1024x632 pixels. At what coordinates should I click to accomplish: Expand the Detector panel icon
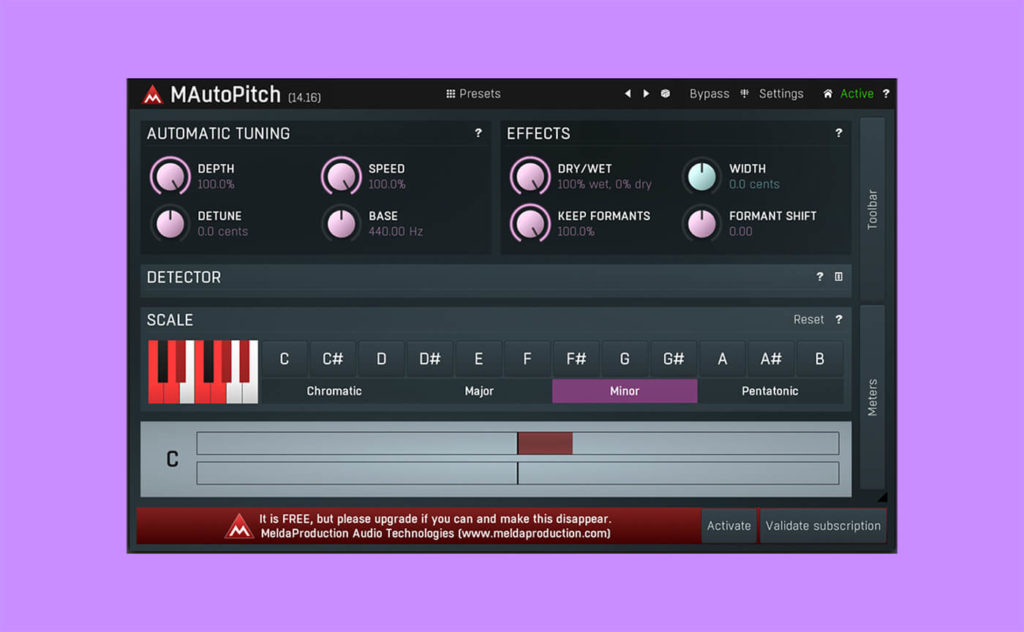839,276
